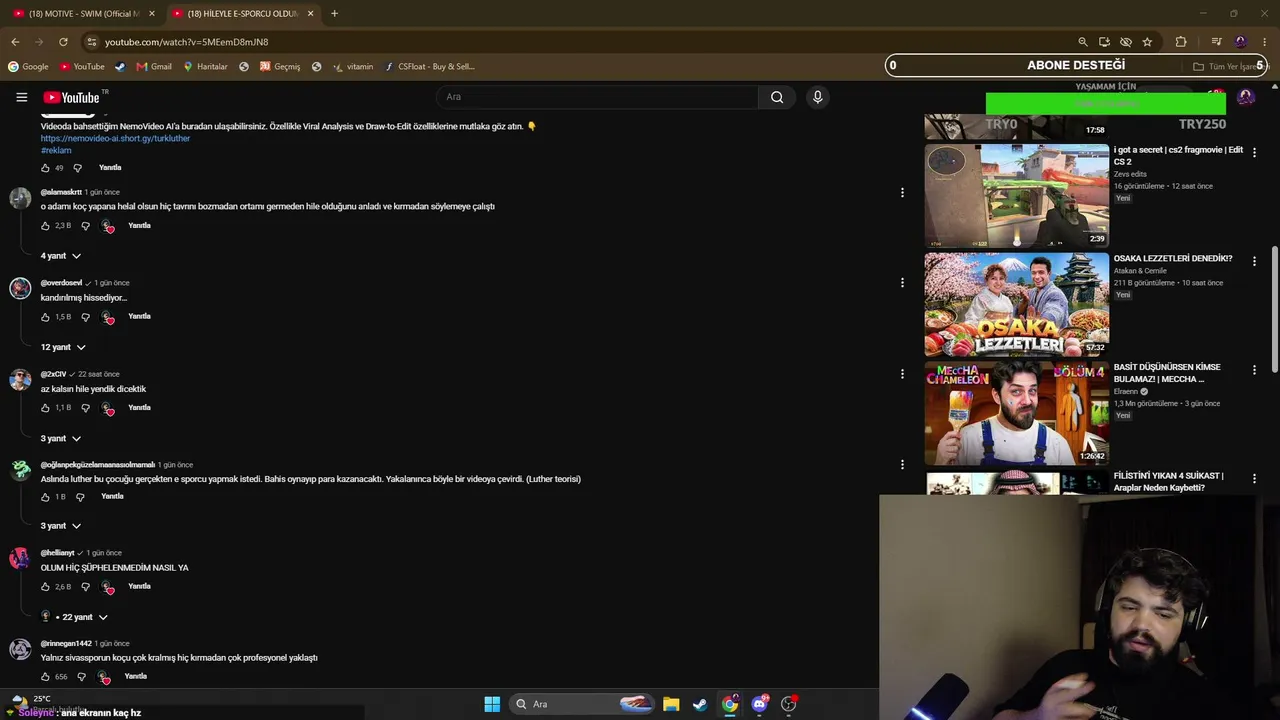The height and width of the screenshot is (720, 1280).
Task: Open the Gmail bookmark
Action: click(x=154, y=67)
